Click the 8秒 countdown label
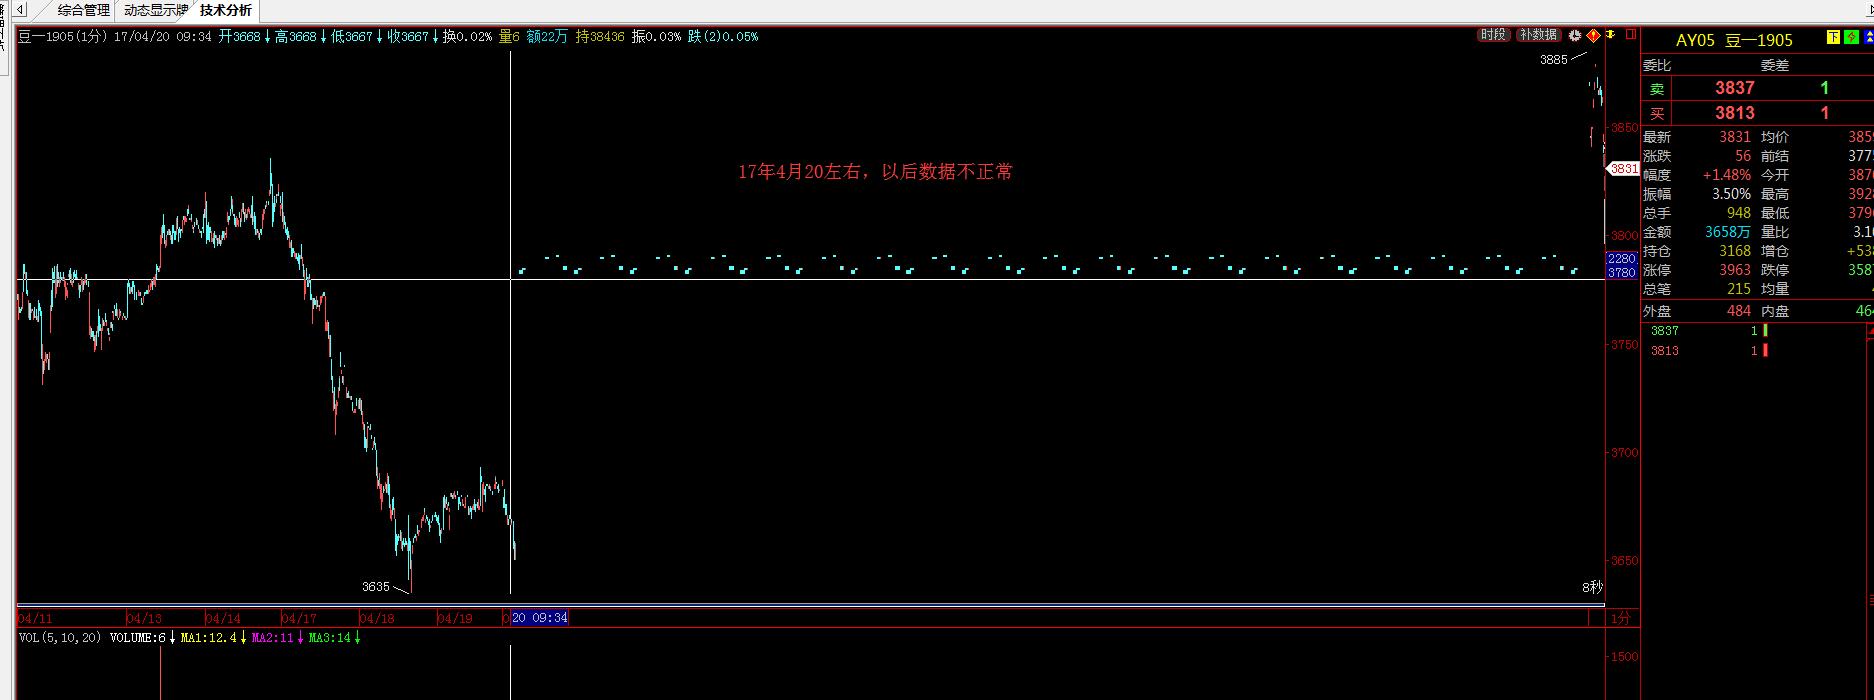The width and height of the screenshot is (1874, 700). pos(1592,587)
